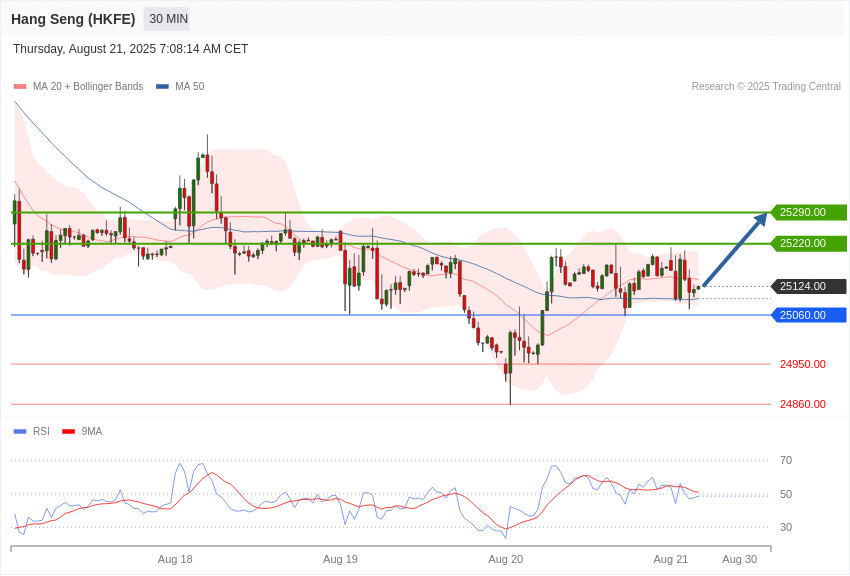Click the RSI 30 axis value

785,527
